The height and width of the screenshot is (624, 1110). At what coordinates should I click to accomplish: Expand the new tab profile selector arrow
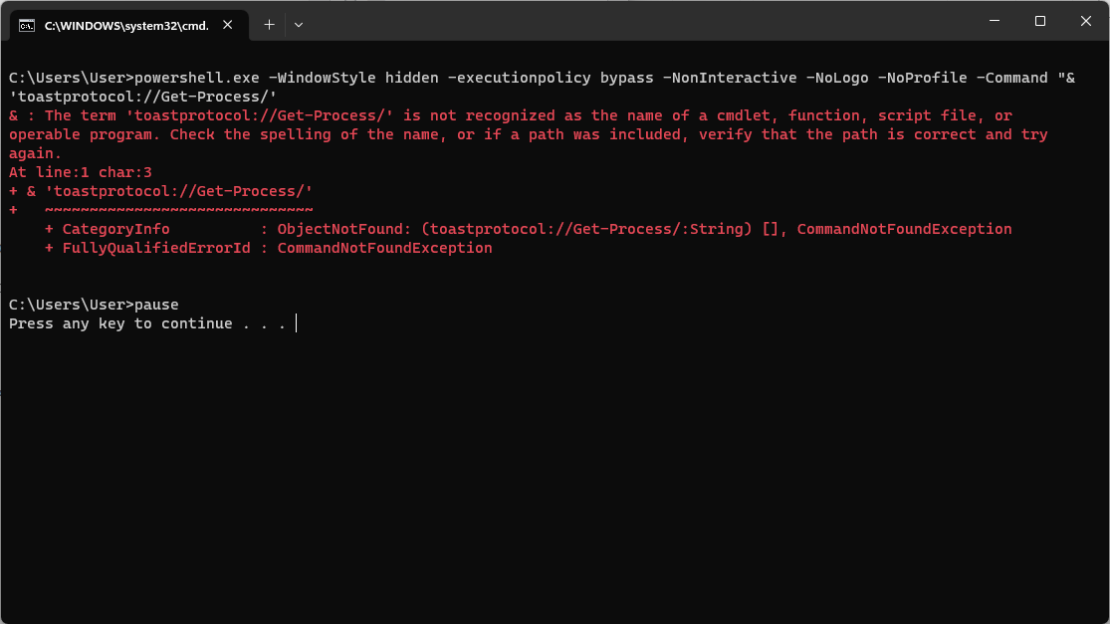point(298,24)
